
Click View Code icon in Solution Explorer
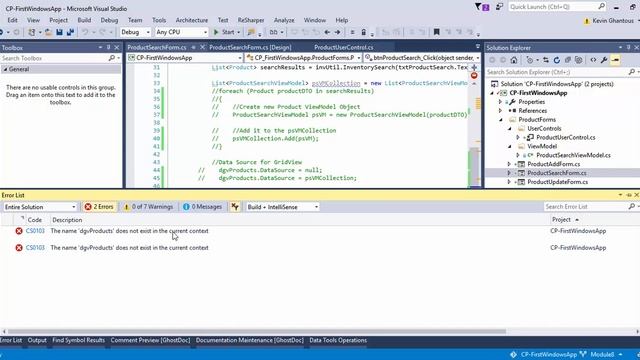pyautogui.click(x=593, y=60)
